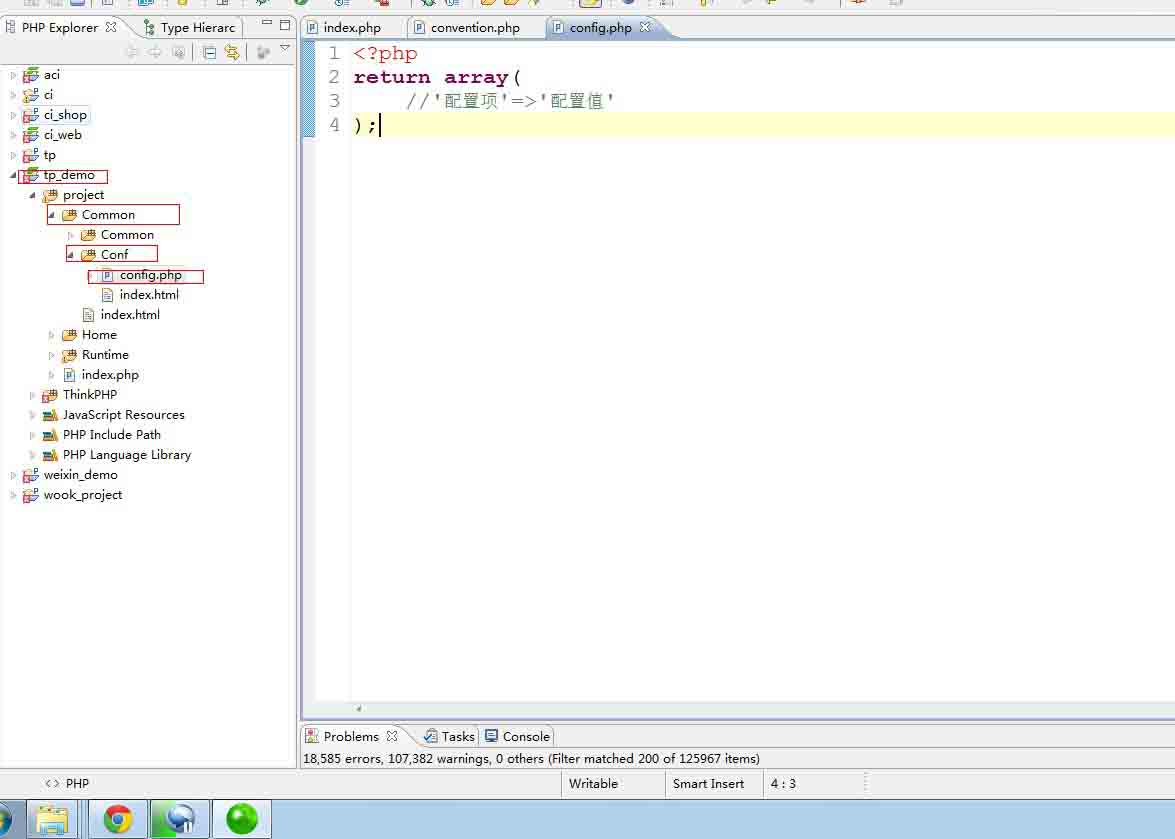Switch to the index.php editor tab
This screenshot has height=839, width=1175.
click(x=351, y=28)
